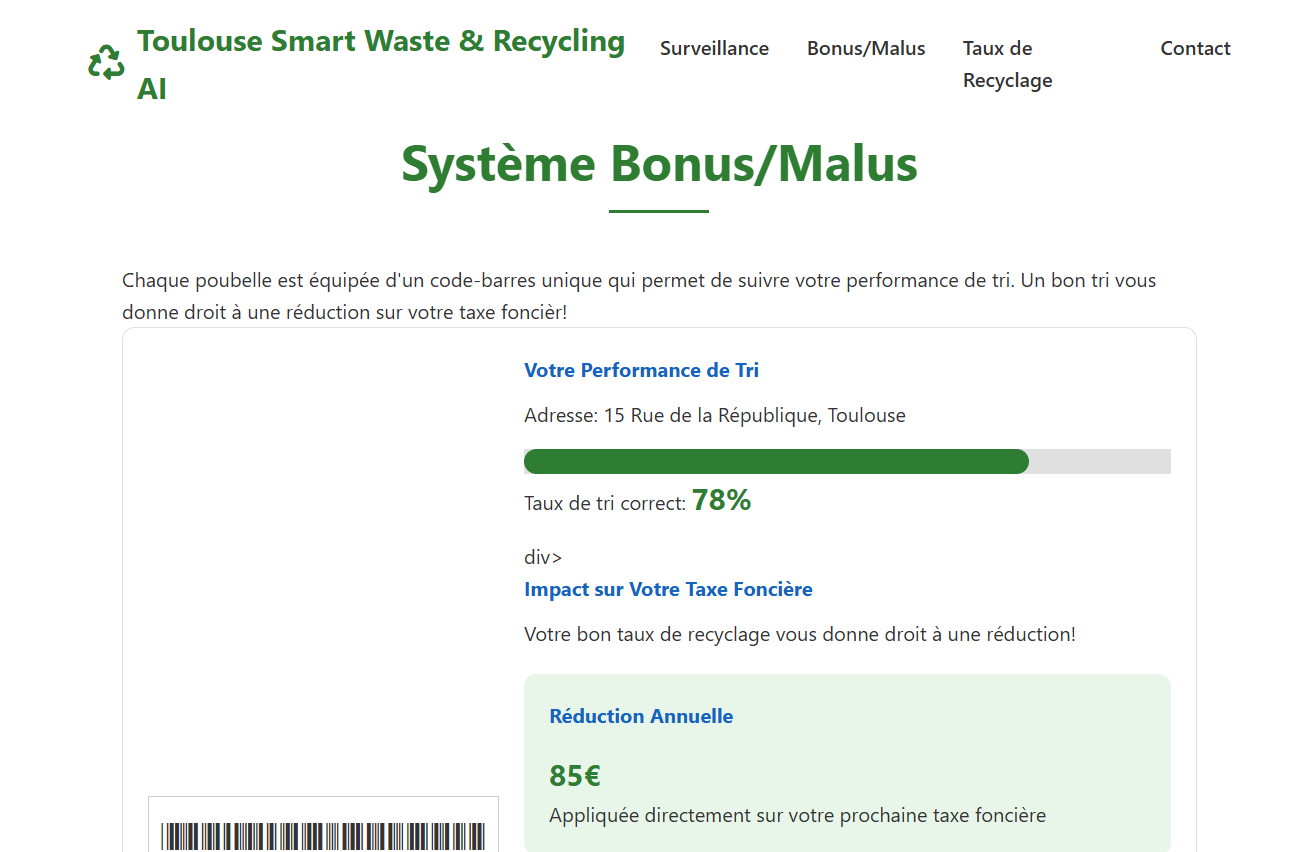The image size is (1306, 852).
Task: Click the green sorting progress bar
Action: (776, 461)
